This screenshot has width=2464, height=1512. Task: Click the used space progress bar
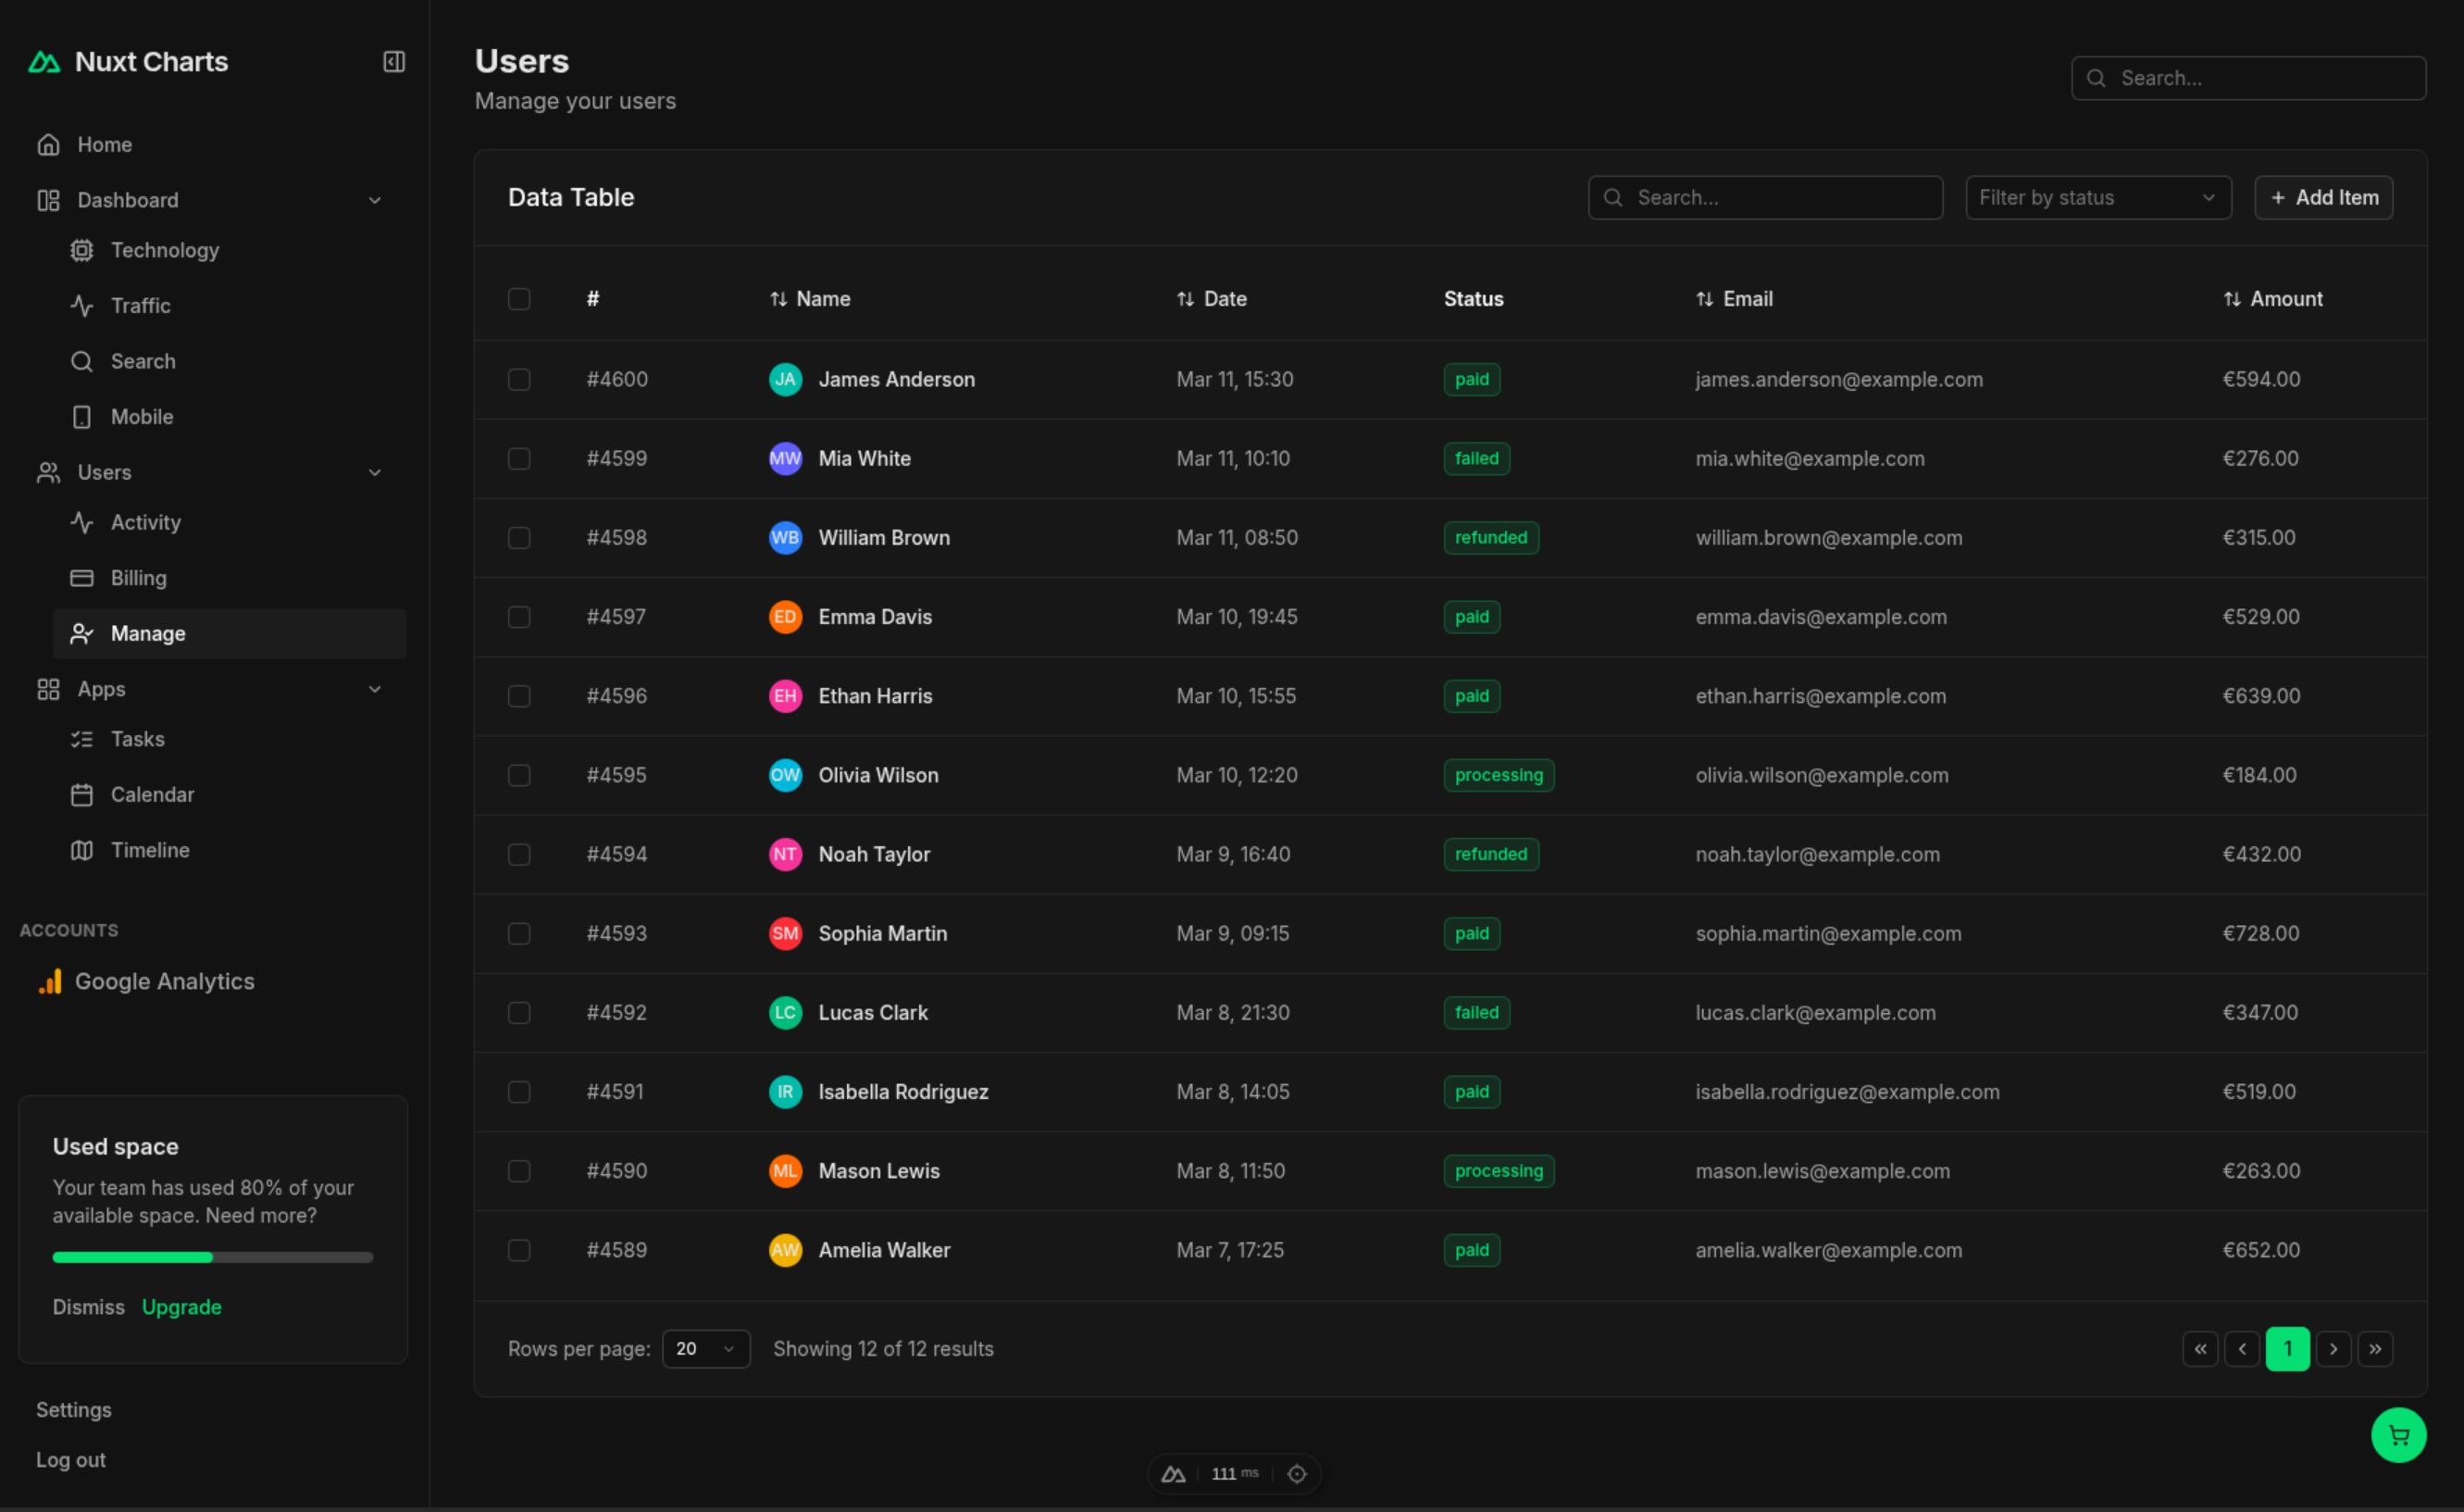coord(213,1257)
